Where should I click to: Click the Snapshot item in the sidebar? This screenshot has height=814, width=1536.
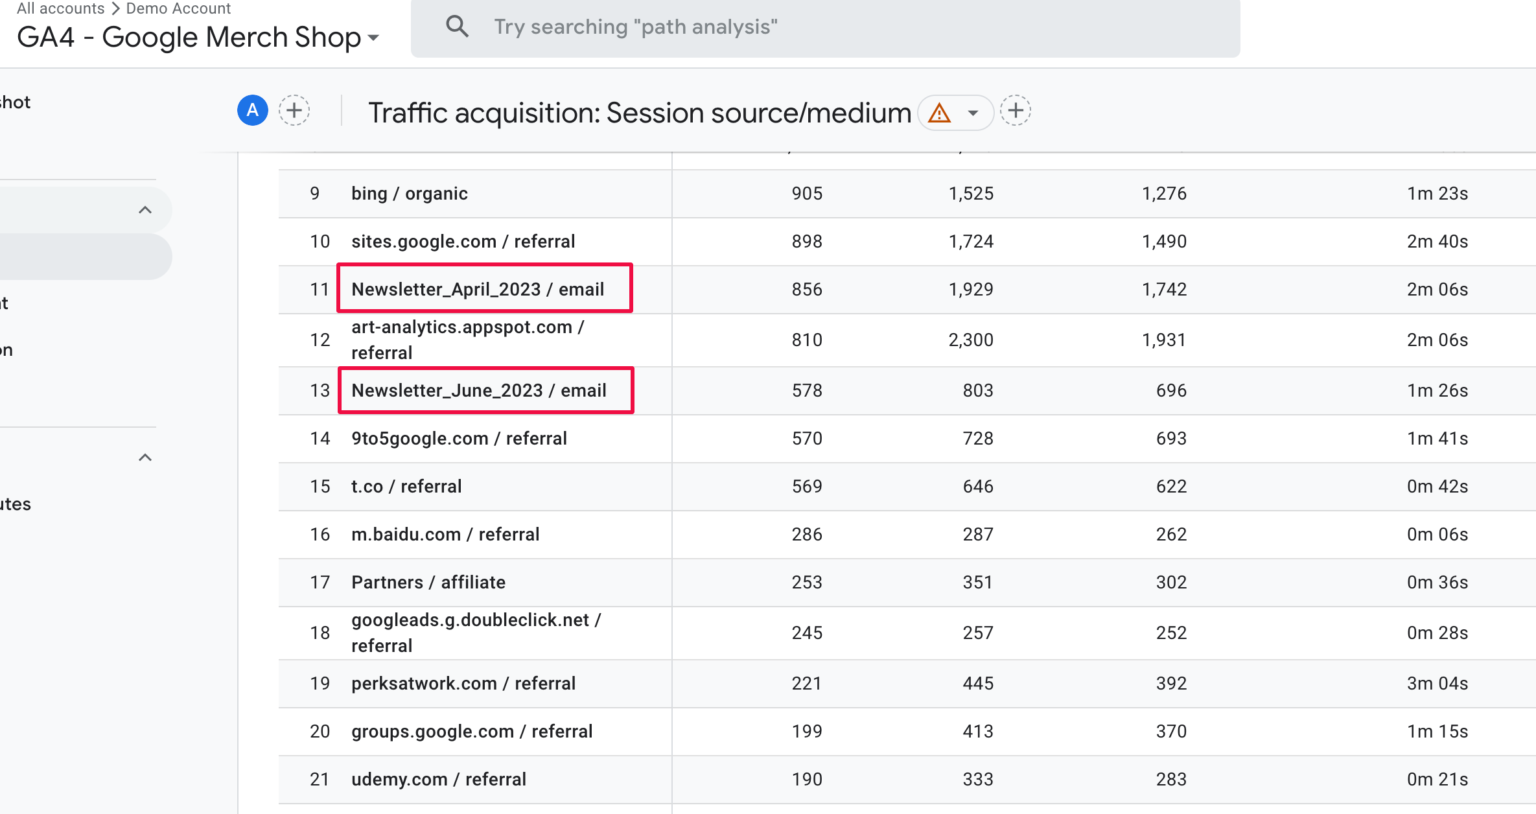tap(15, 101)
